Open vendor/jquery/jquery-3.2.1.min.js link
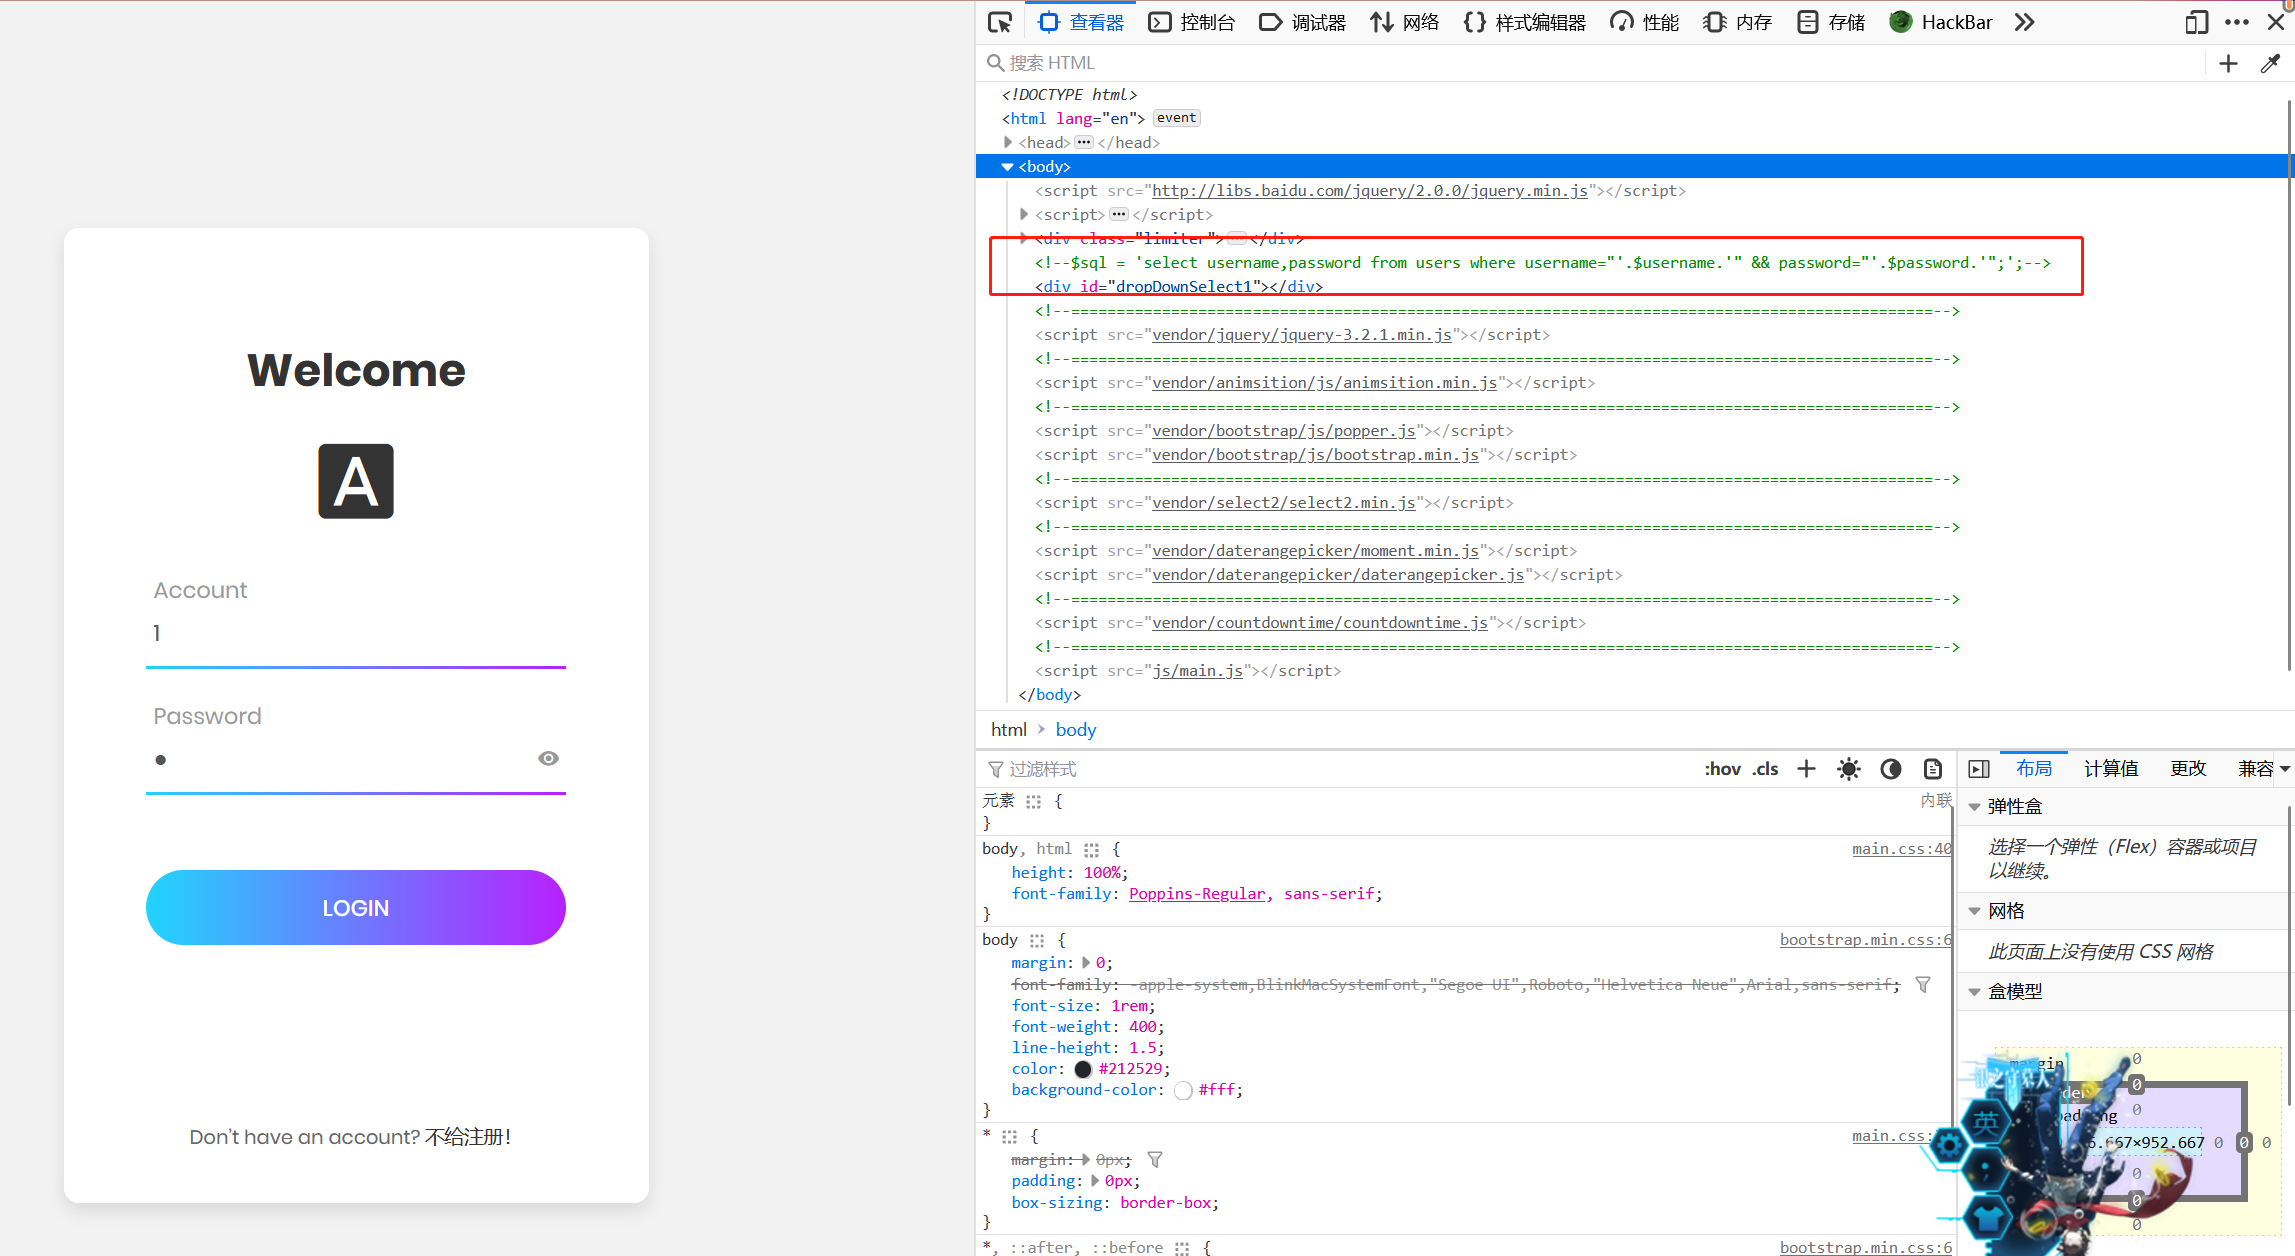 (1302, 334)
